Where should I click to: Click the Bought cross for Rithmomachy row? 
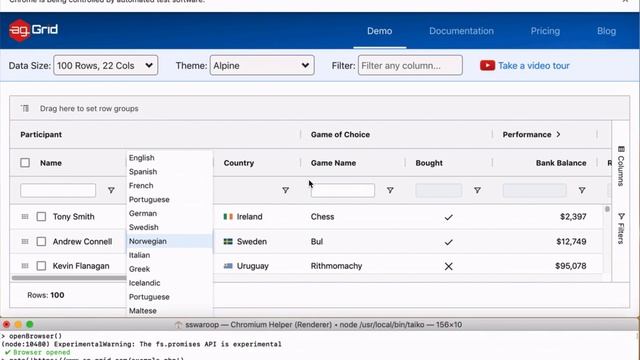point(449,267)
